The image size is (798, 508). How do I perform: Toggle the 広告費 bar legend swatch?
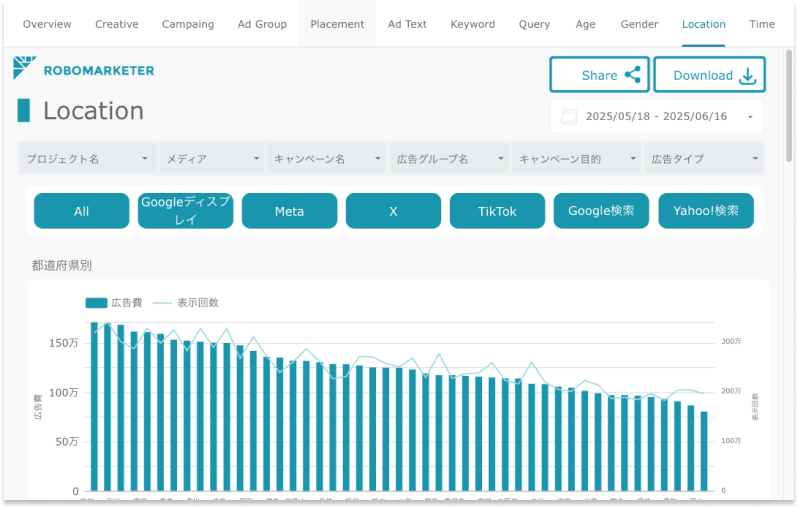tap(96, 302)
